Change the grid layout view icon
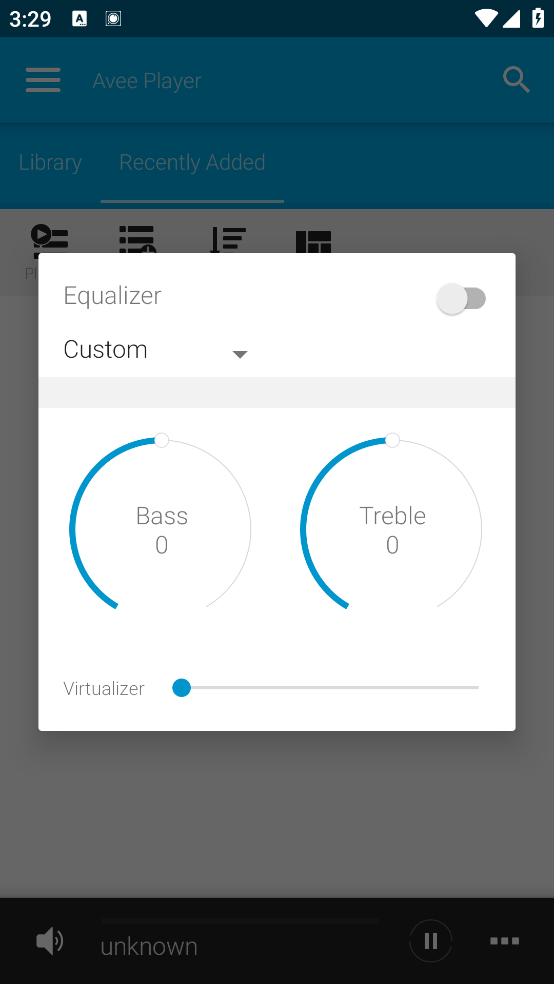The height and width of the screenshot is (984, 554). pos(313,241)
